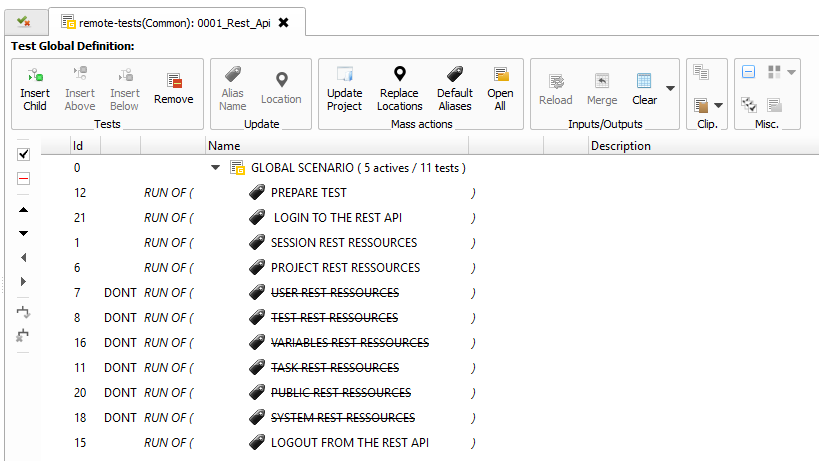
Task: Remove the selected test
Action: [173, 90]
